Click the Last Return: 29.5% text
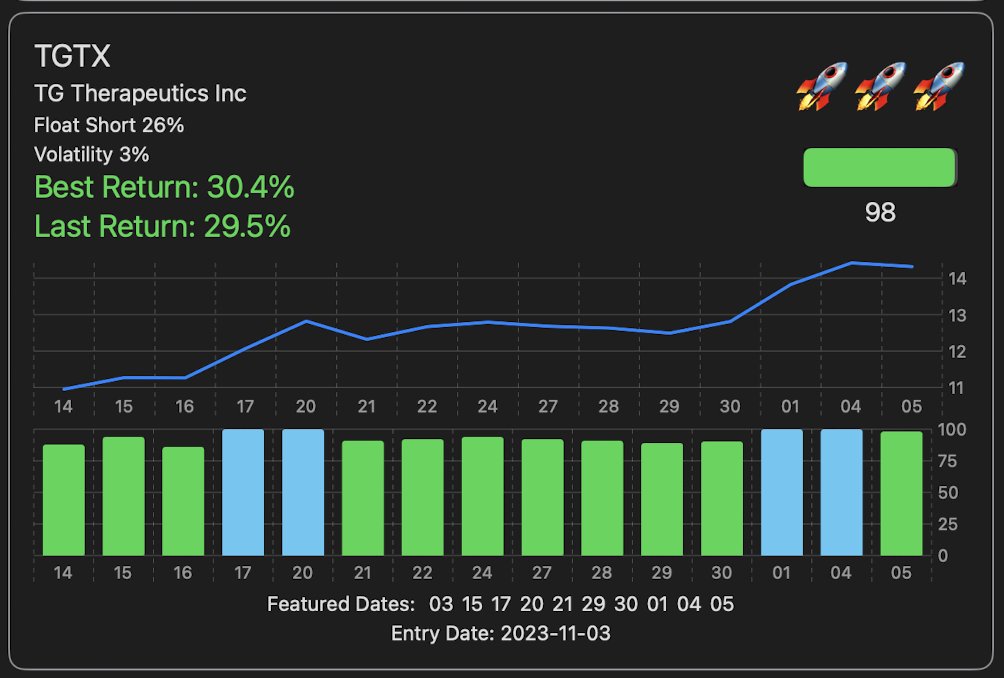Viewport: 1004px width, 678px height. click(163, 227)
